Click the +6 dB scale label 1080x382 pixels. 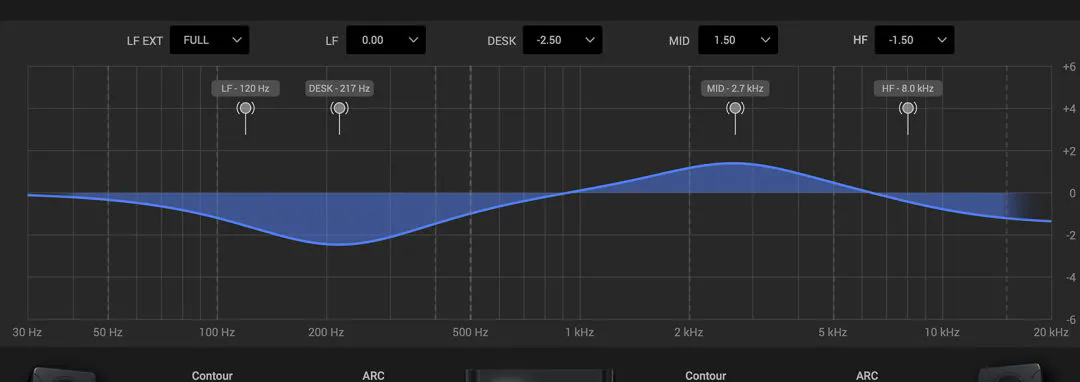click(1068, 67)
